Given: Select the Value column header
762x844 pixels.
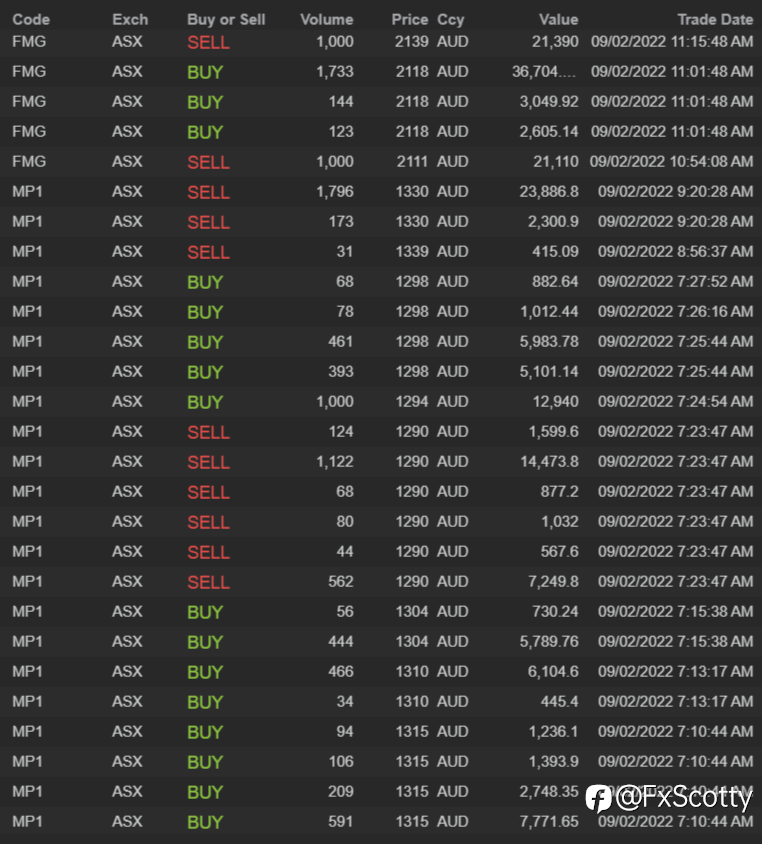Looking at the screenshot, I should [x=559, y=19].
